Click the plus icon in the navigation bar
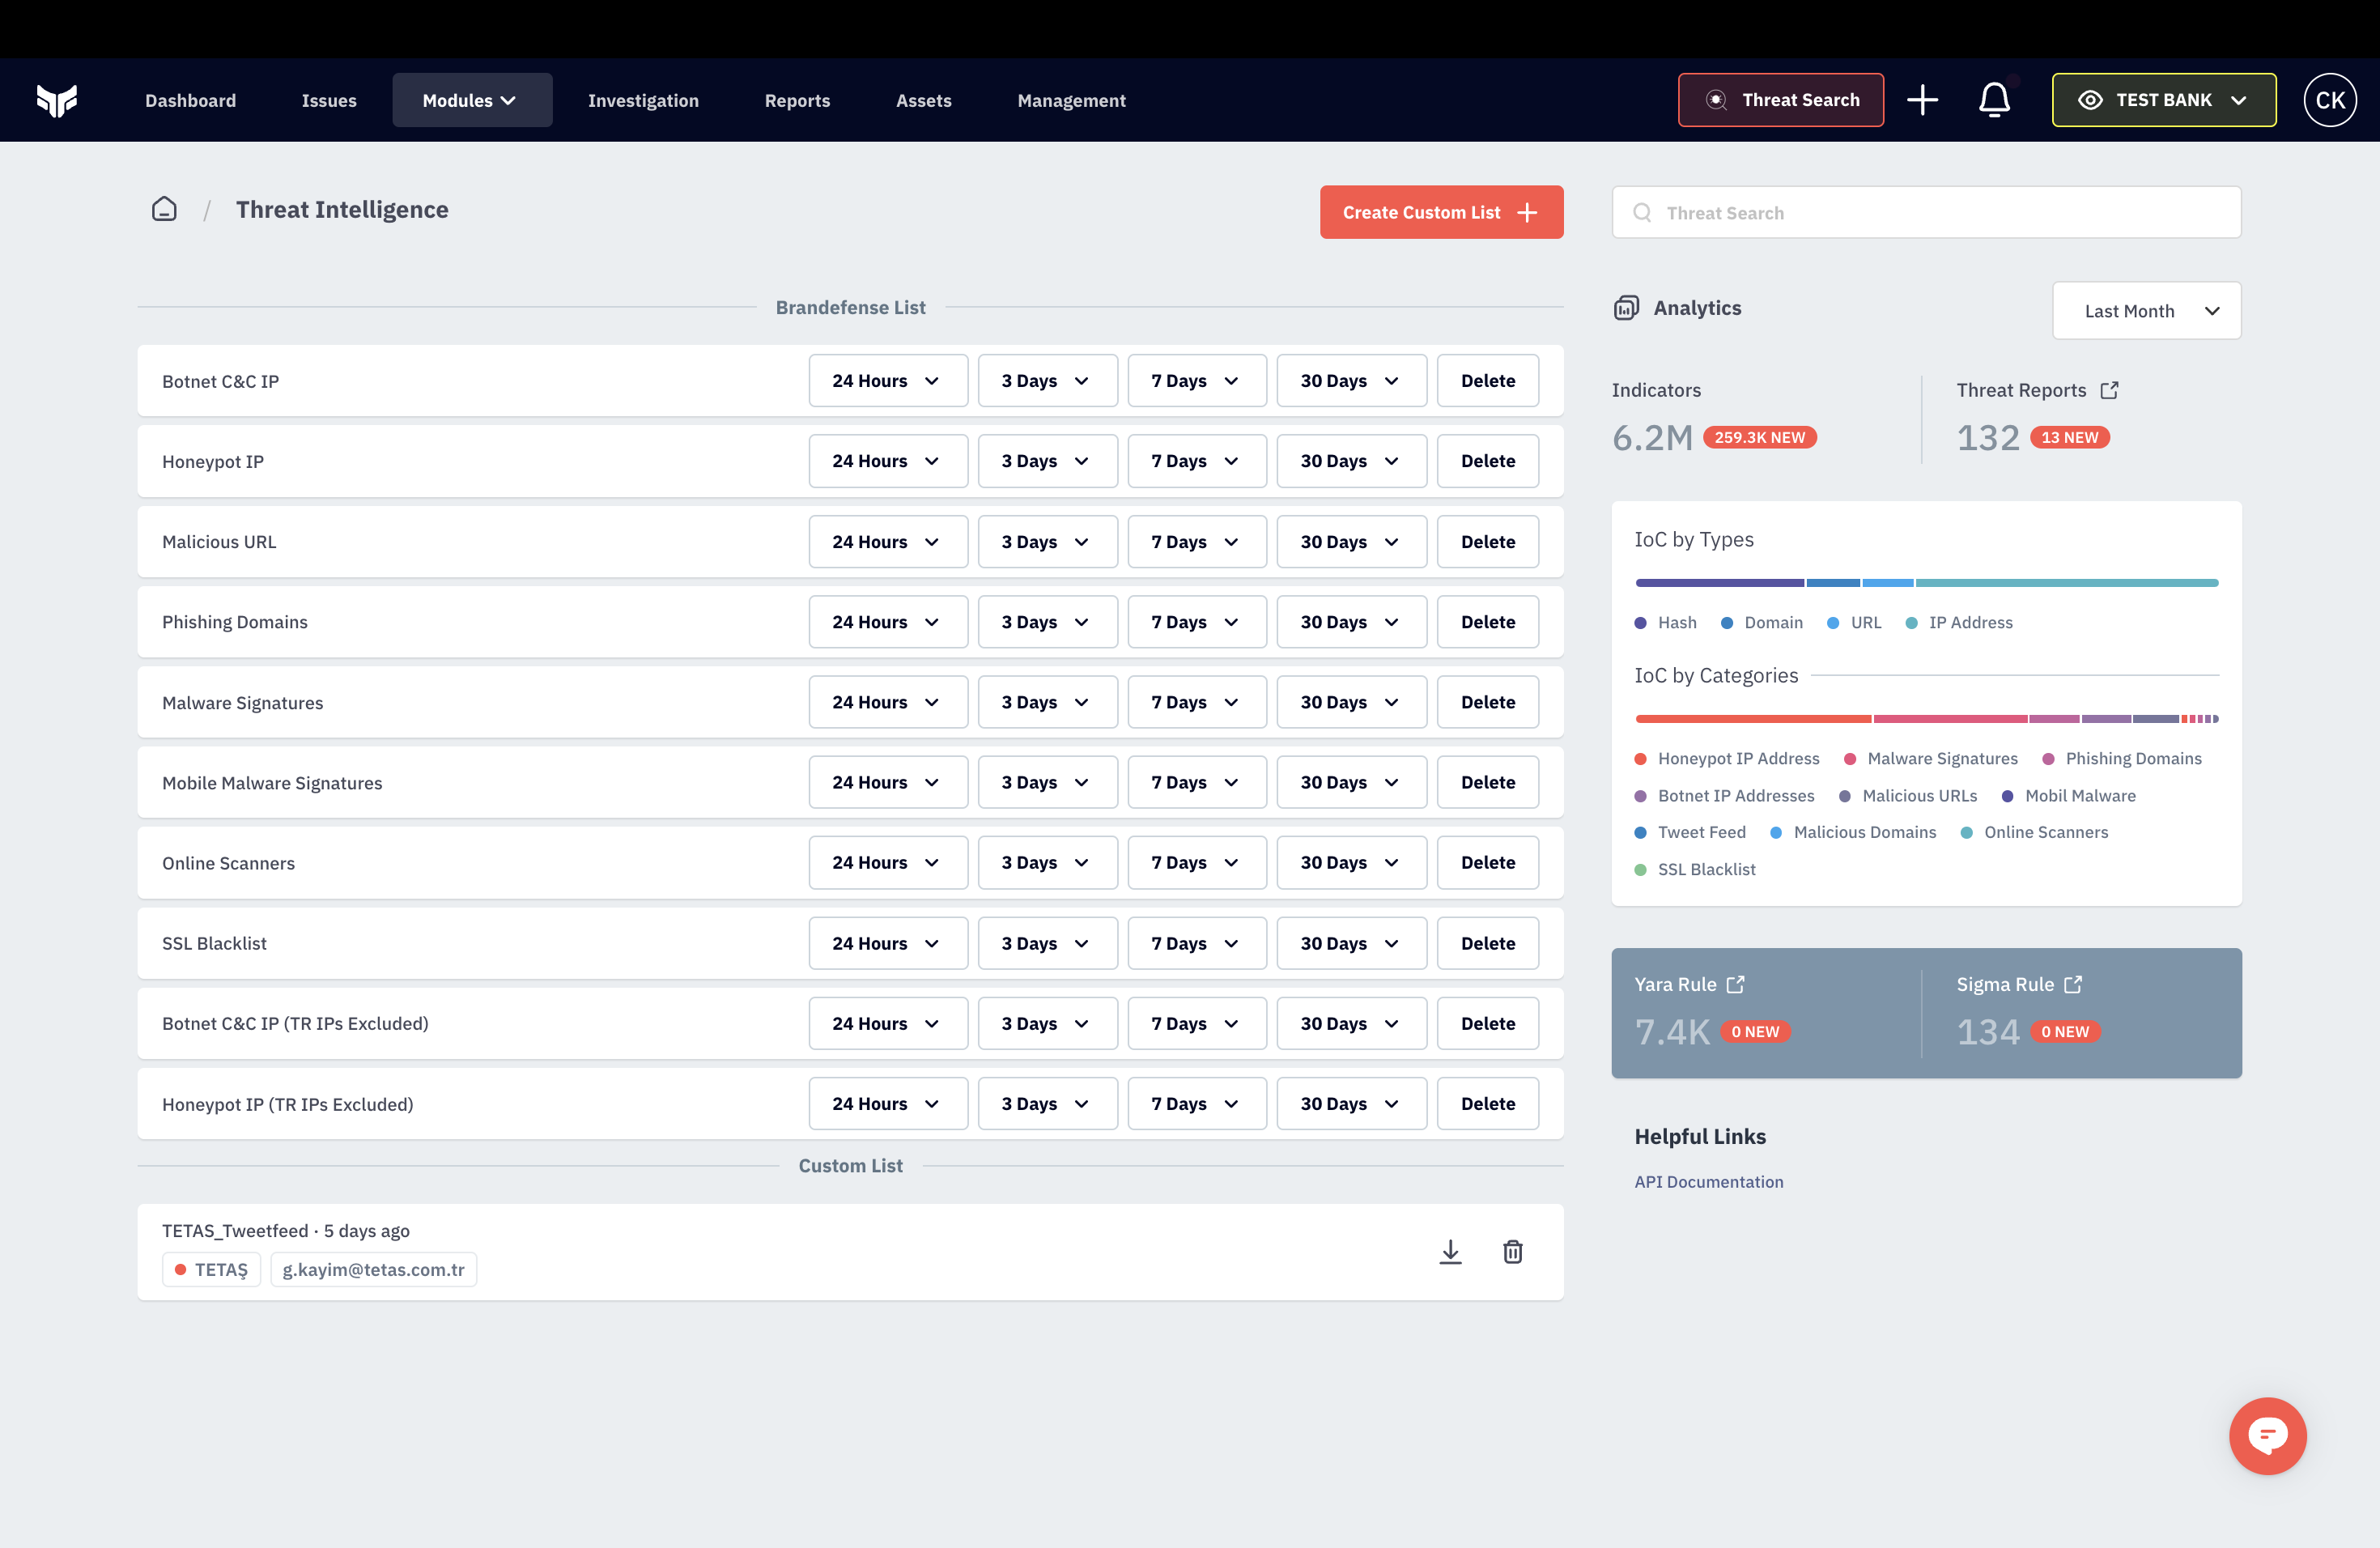Image resolution: width=2380 pixels, height=1548 pixels. click(x=1922, y=100)
